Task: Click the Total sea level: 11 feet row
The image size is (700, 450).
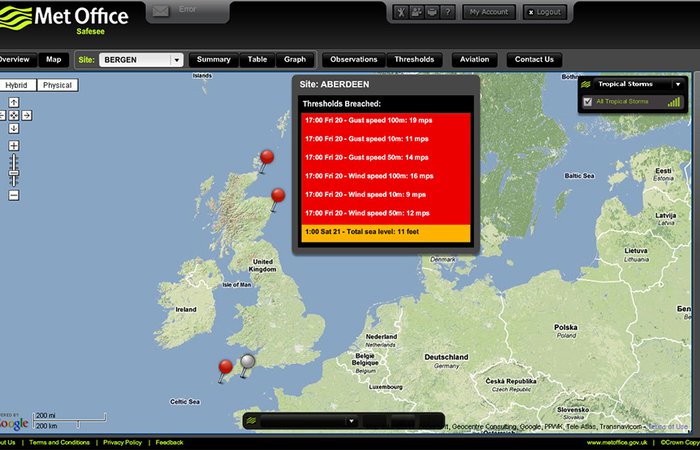Action: click(x=386, y=232)
